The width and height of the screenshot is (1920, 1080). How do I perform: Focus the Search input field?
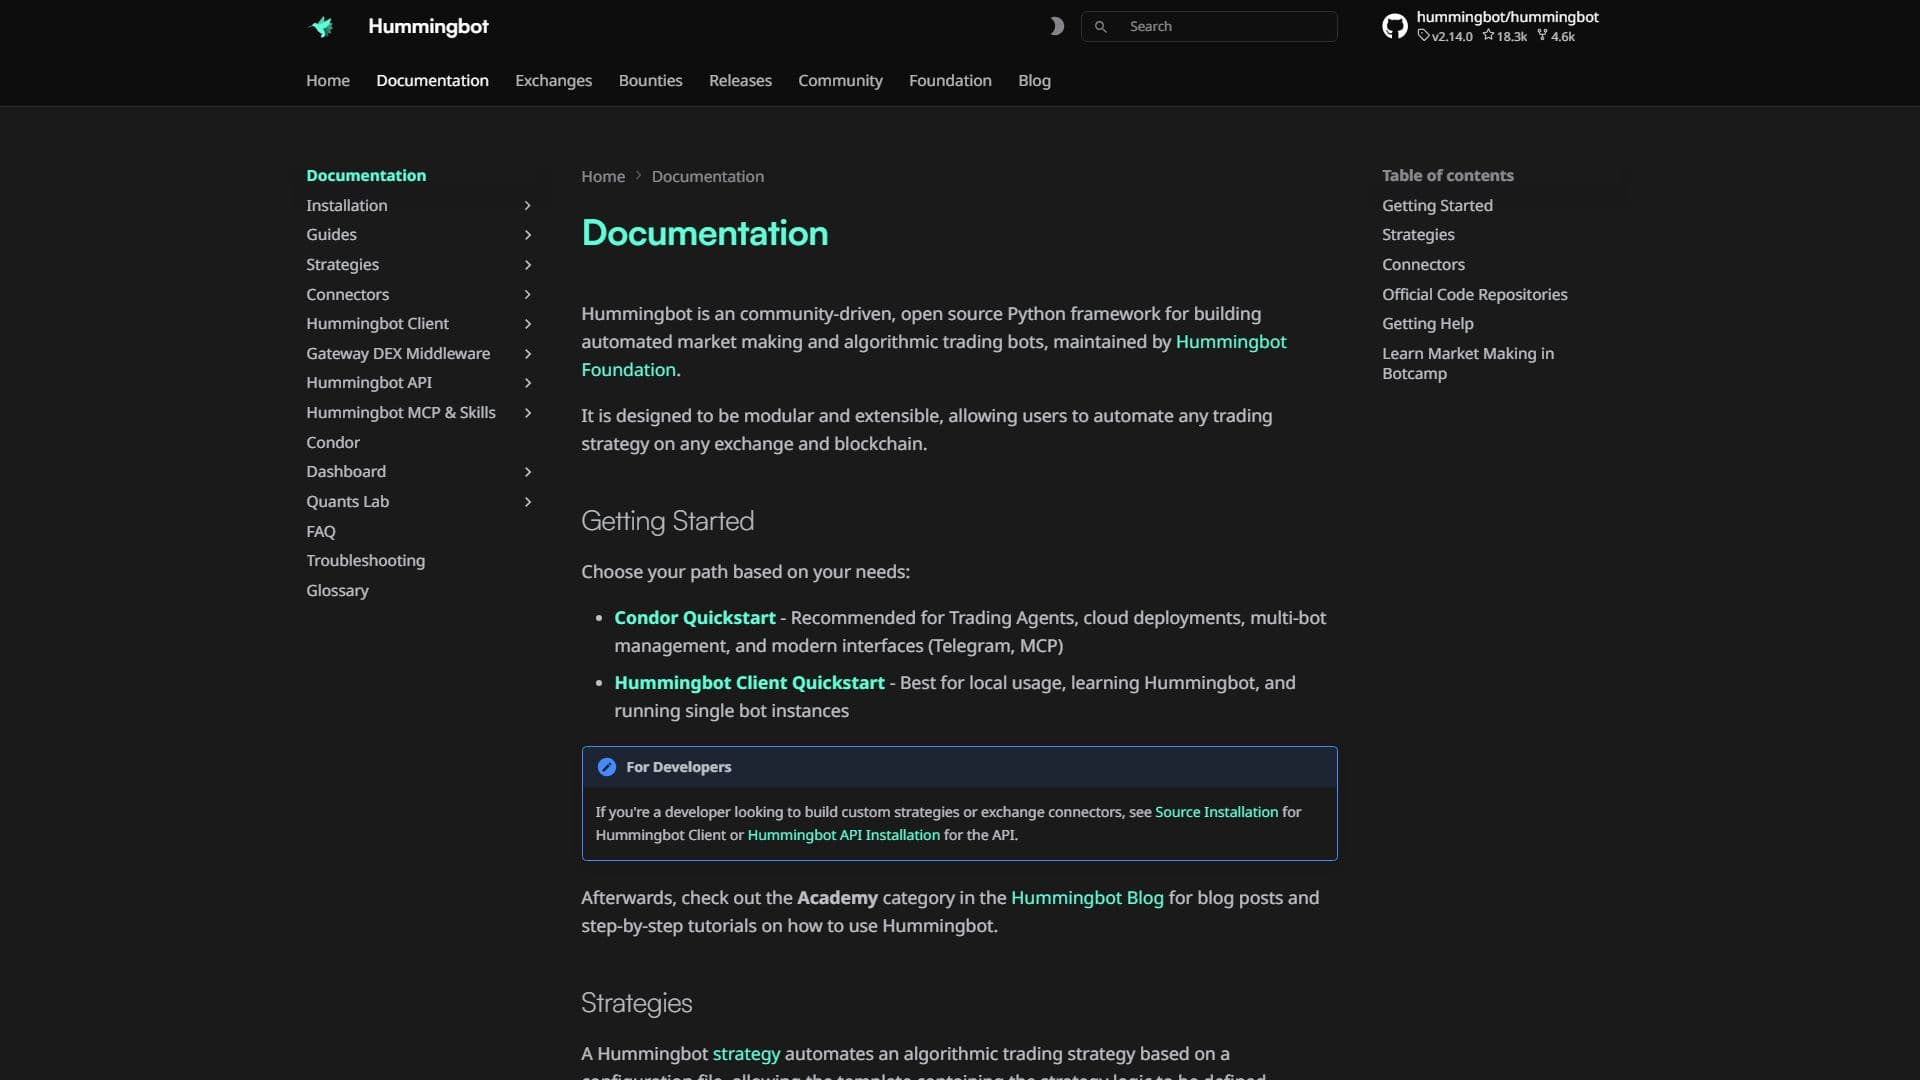click(x=1209, y=27)
